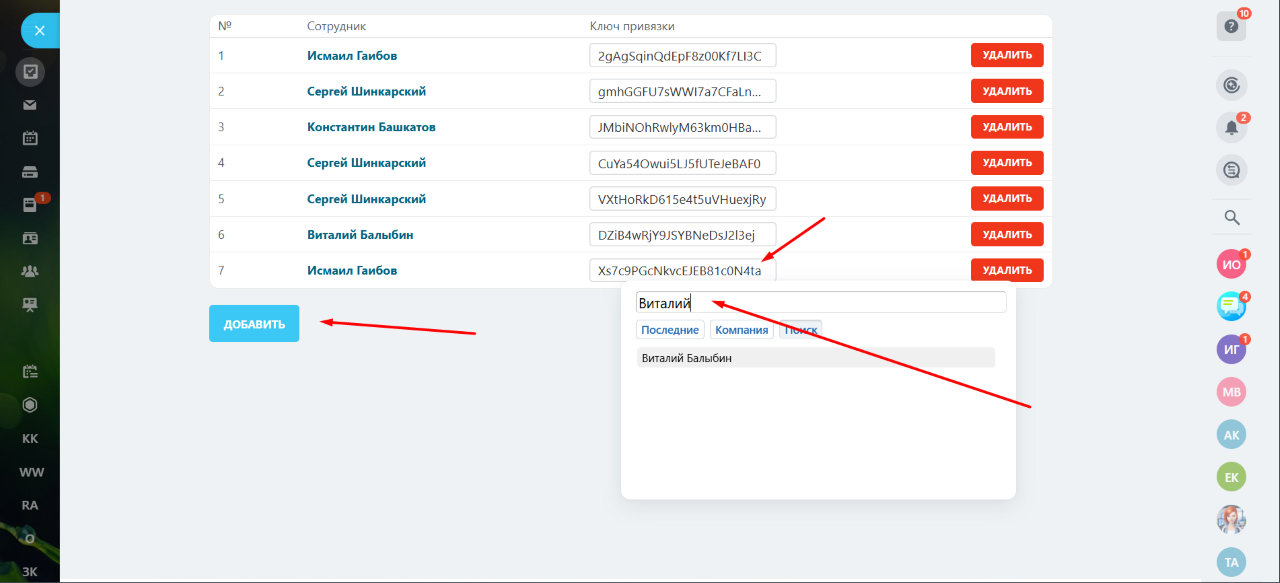This screenshot has height=583, width=1280.
Task: Open the chat bubble icon in right panel
Action: (x=1231, y=170)
